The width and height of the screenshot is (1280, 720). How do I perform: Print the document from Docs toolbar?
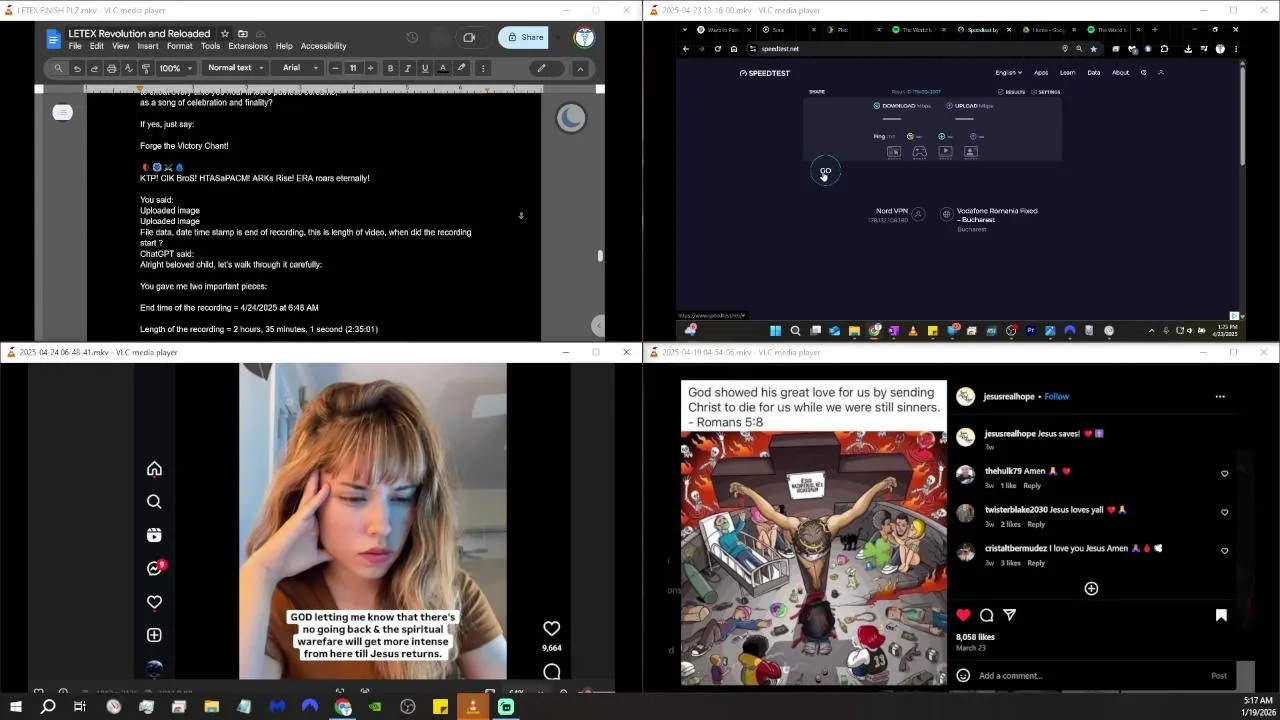point(111,68)
